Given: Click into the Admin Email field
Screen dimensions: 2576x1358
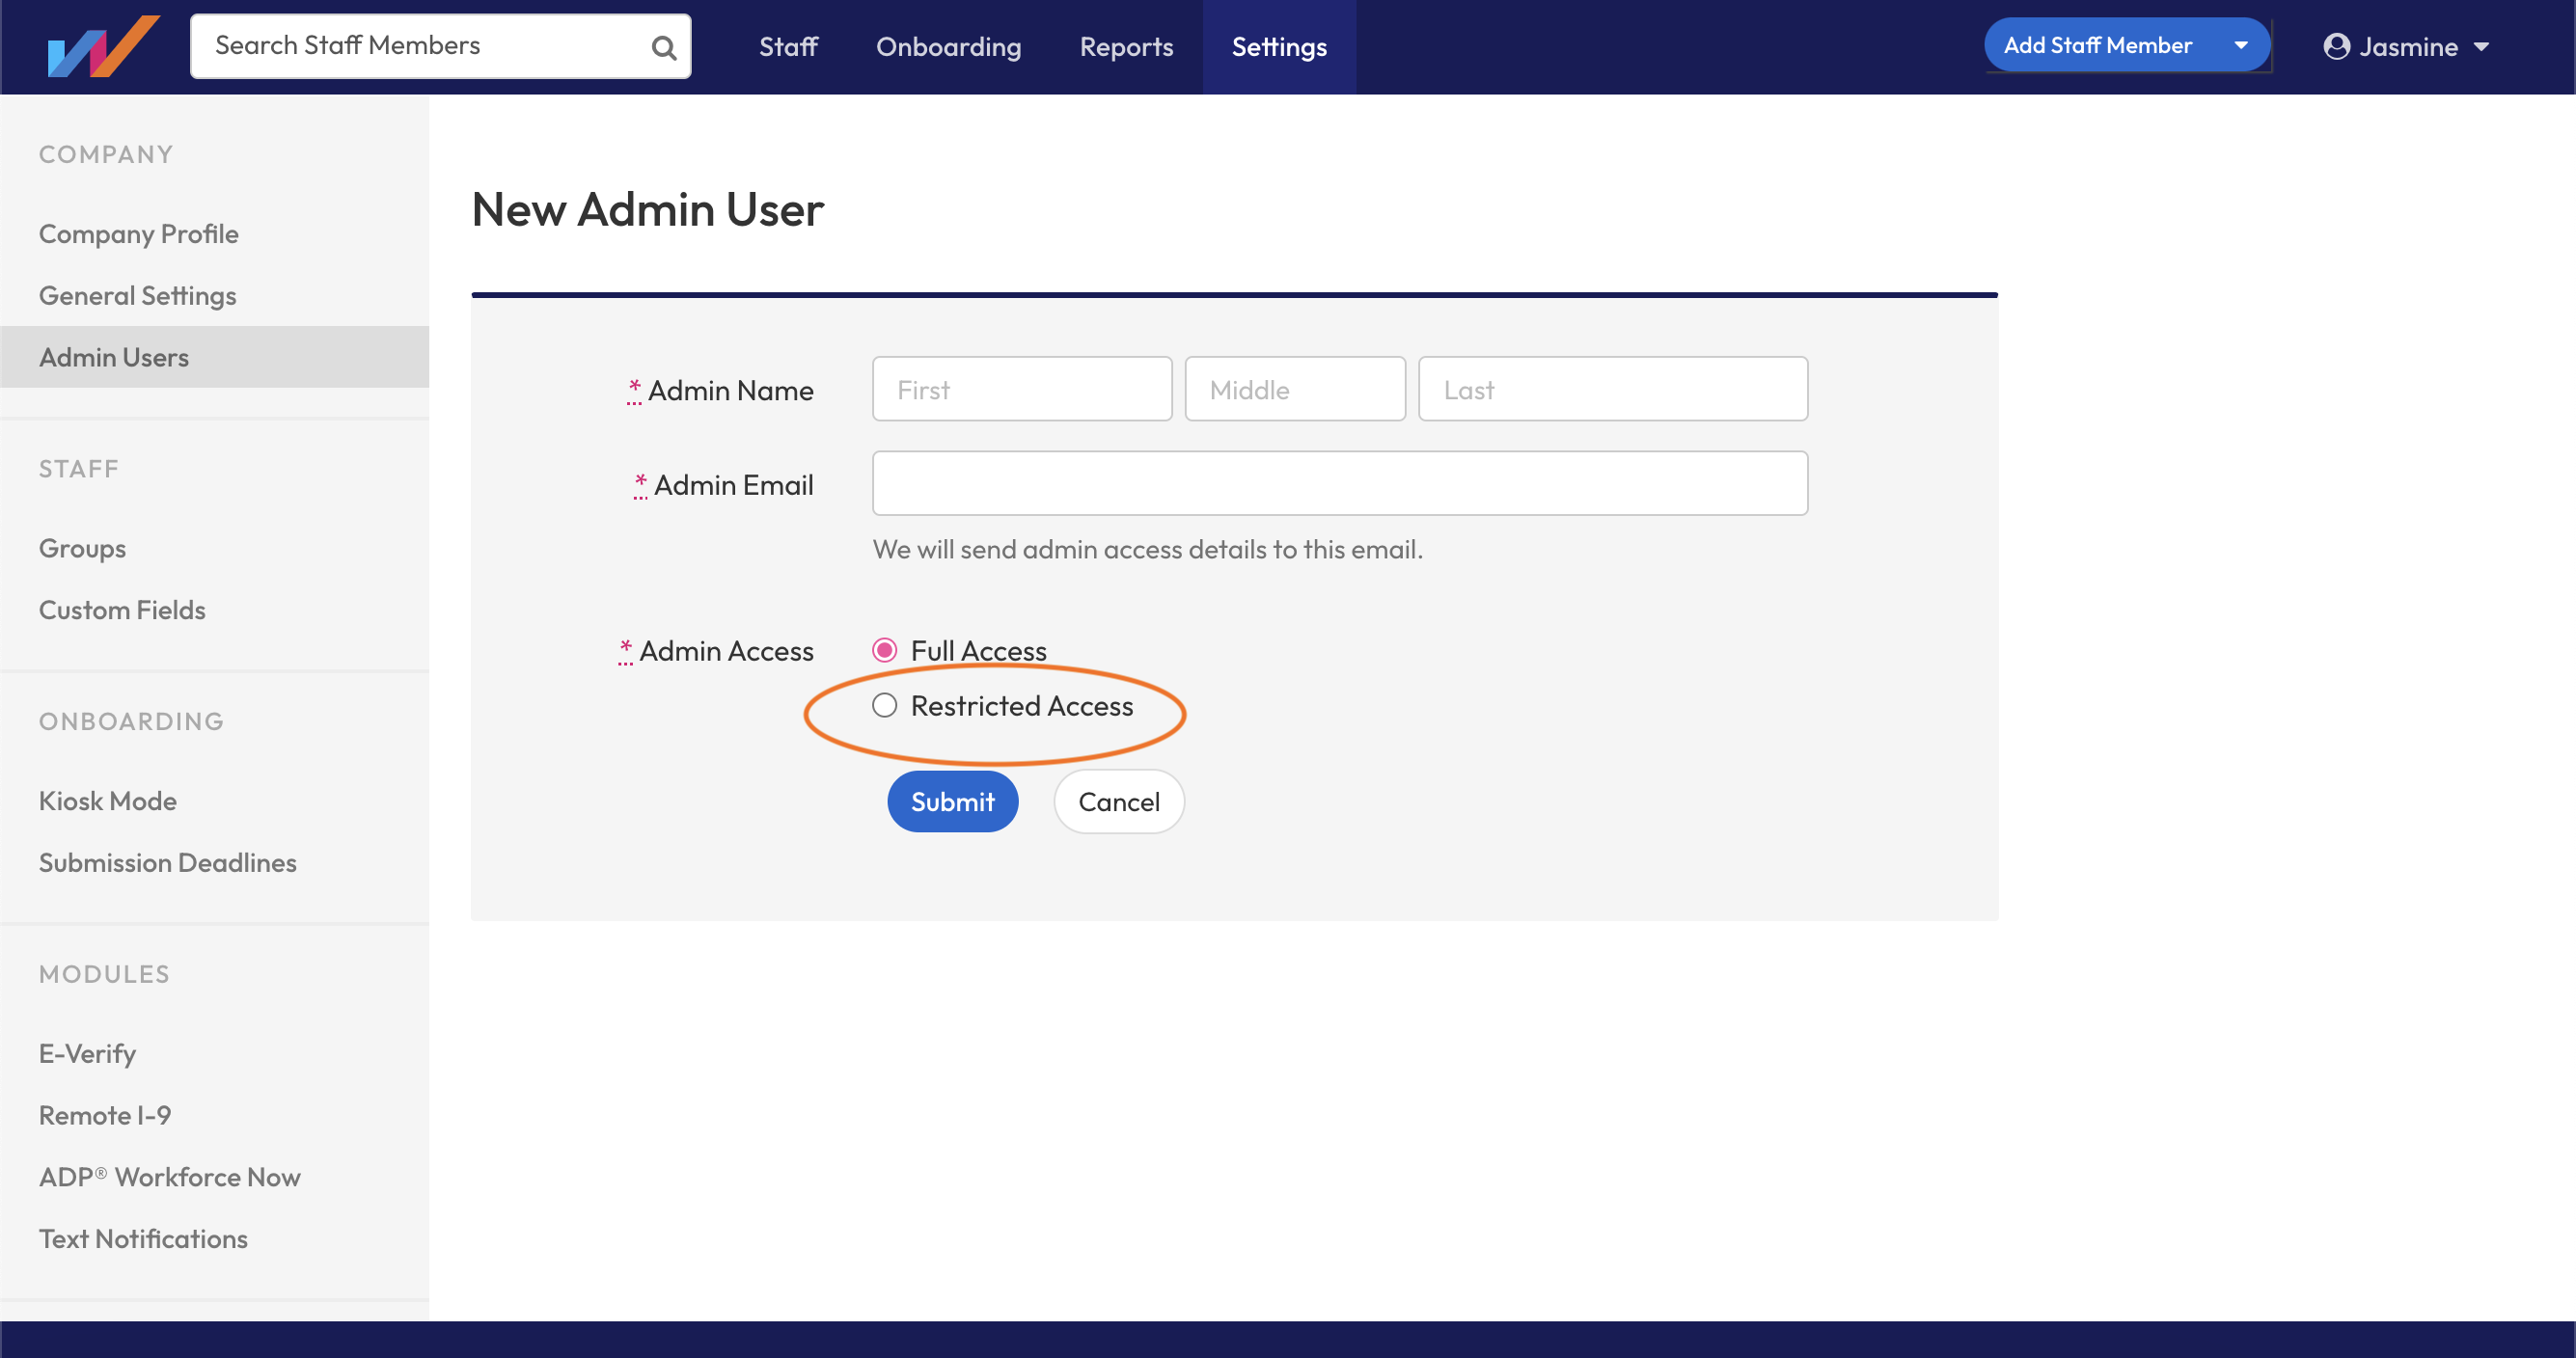Looking at the screenshot, I should coord(1339,483).
